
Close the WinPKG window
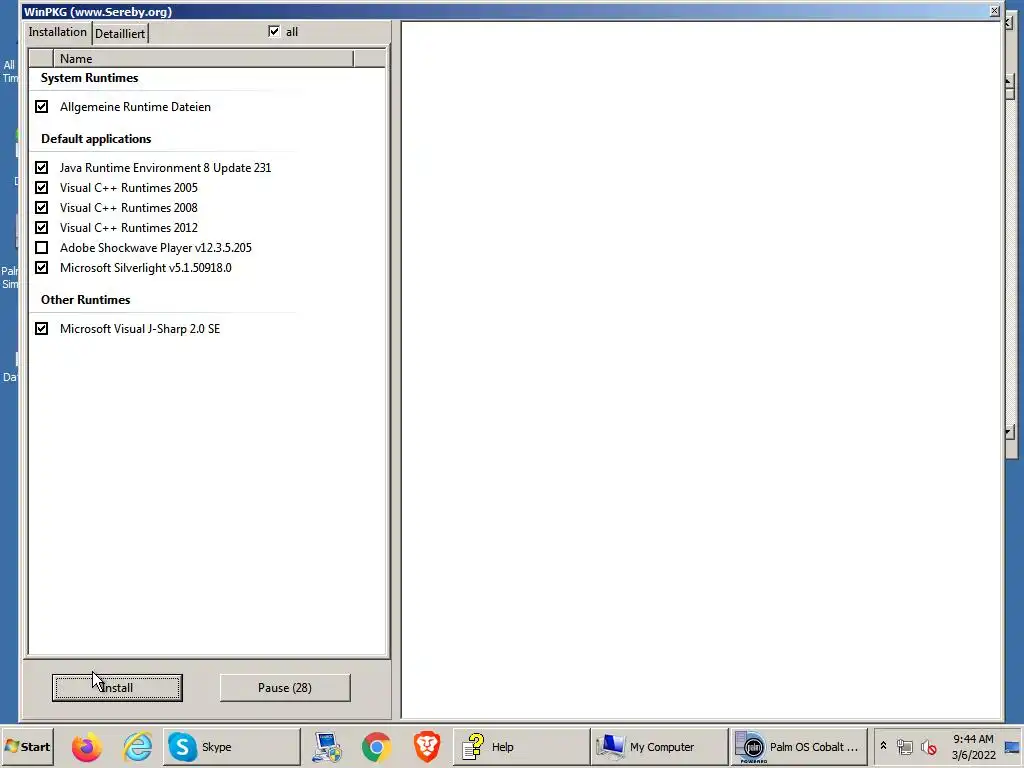point(994,10)
